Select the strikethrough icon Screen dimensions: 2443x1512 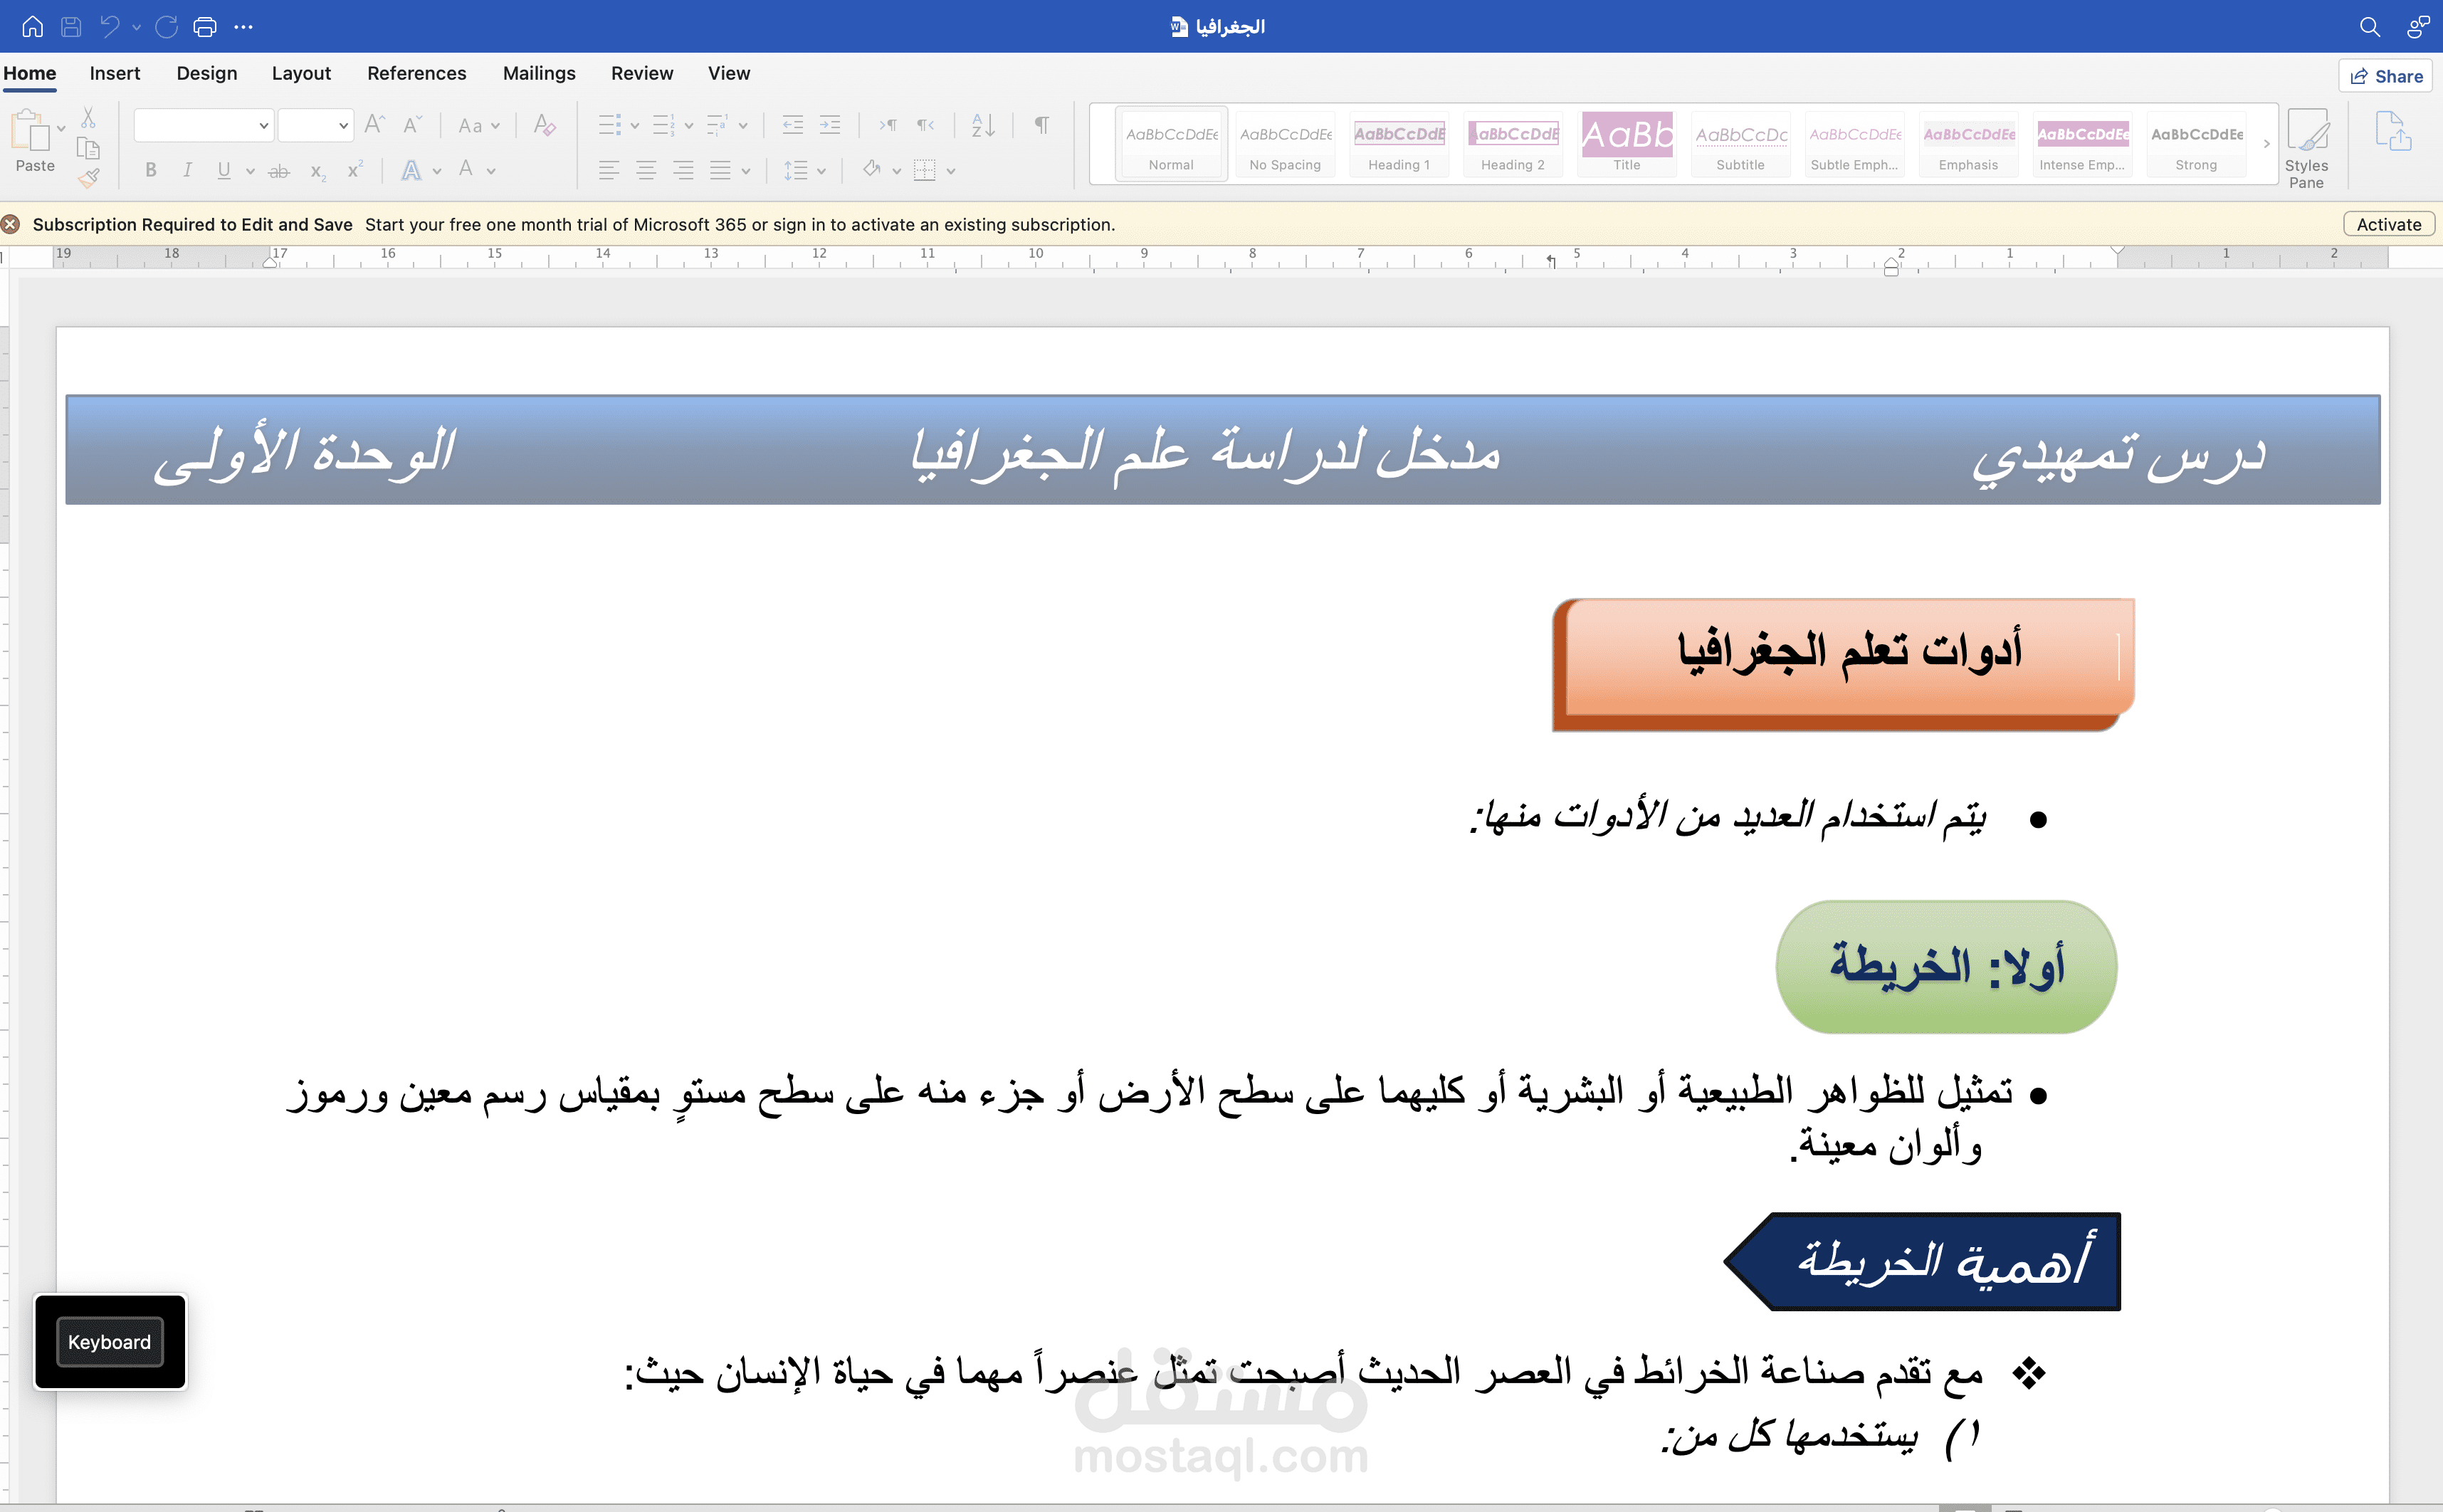pos(279,170)
